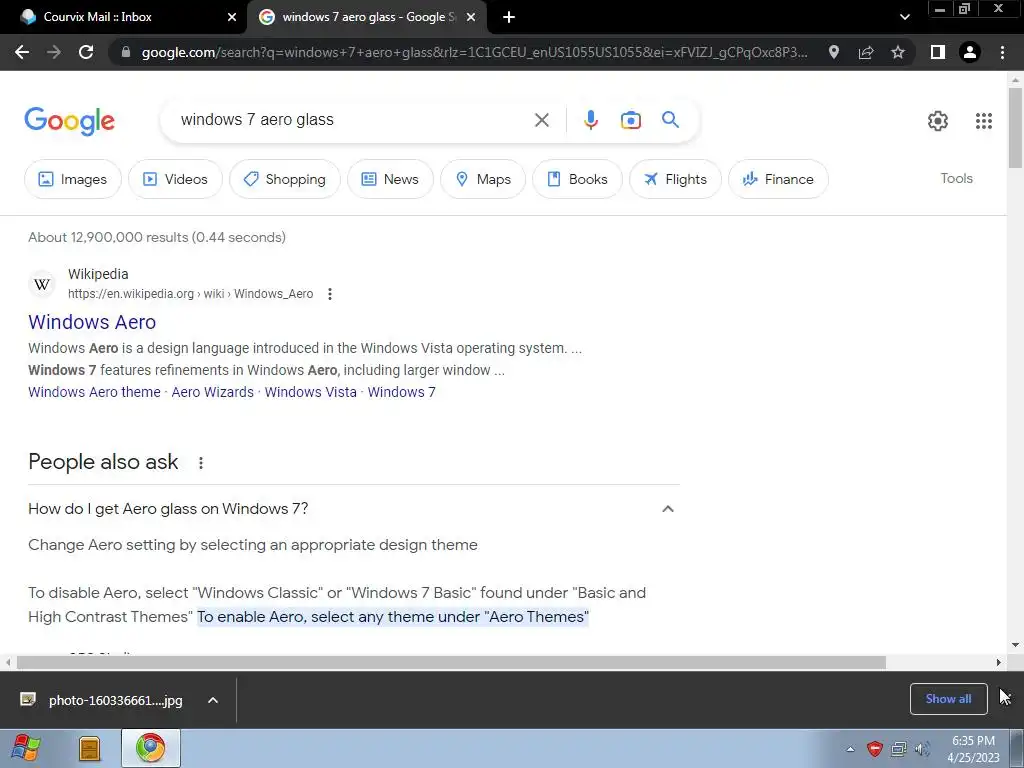Click the Wikipedia W favicon

point(42,284)
